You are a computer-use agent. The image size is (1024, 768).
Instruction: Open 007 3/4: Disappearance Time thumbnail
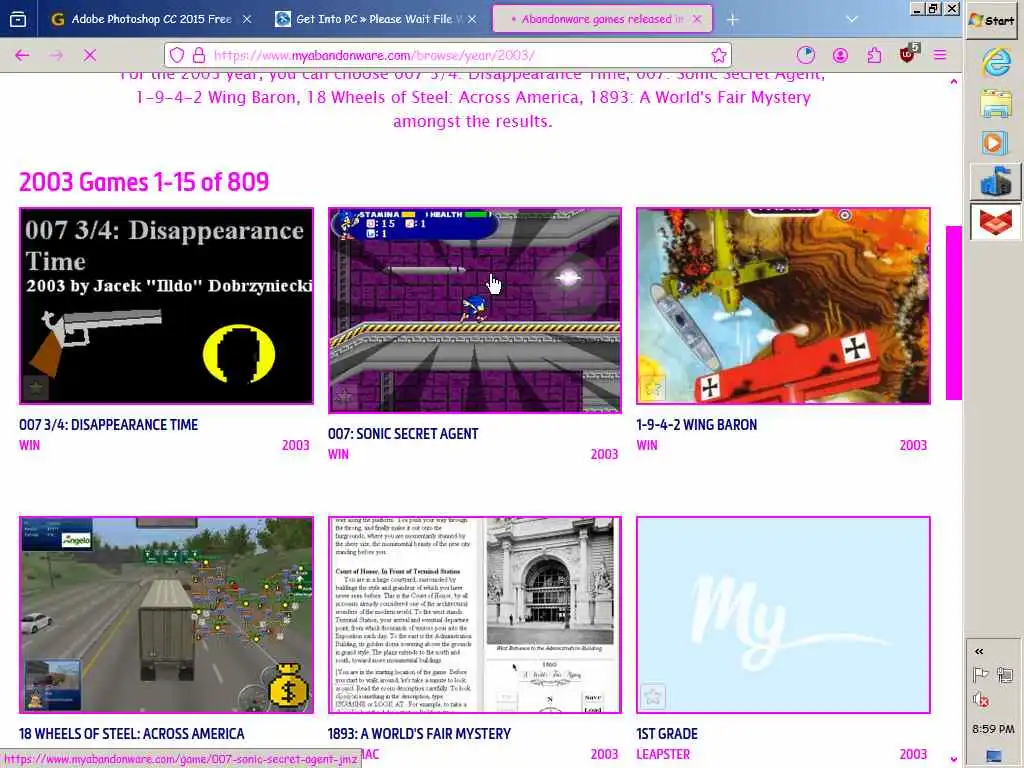tap(167, 306)
